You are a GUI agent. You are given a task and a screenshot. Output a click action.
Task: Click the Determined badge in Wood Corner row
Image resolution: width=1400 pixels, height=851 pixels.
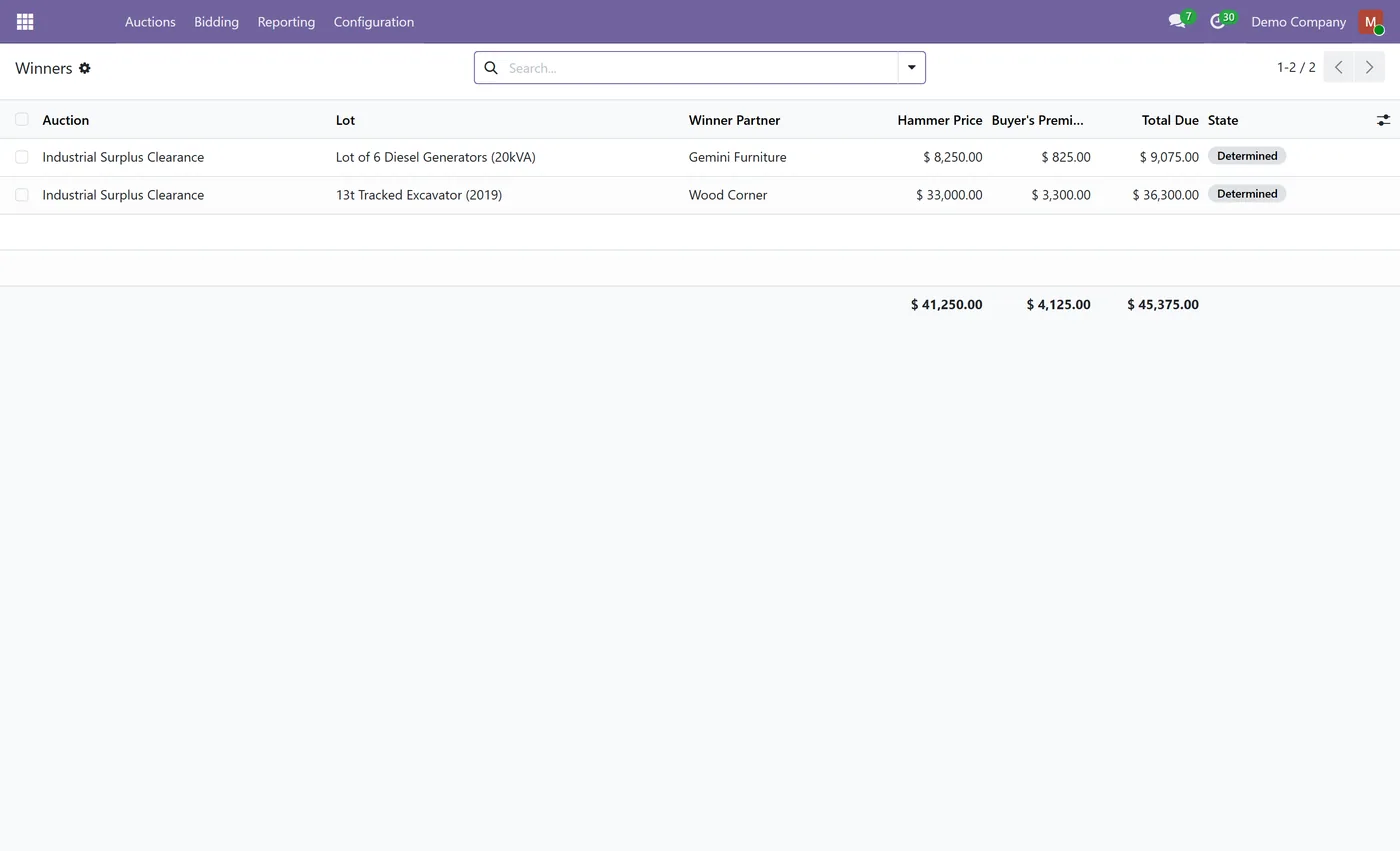1247,194
